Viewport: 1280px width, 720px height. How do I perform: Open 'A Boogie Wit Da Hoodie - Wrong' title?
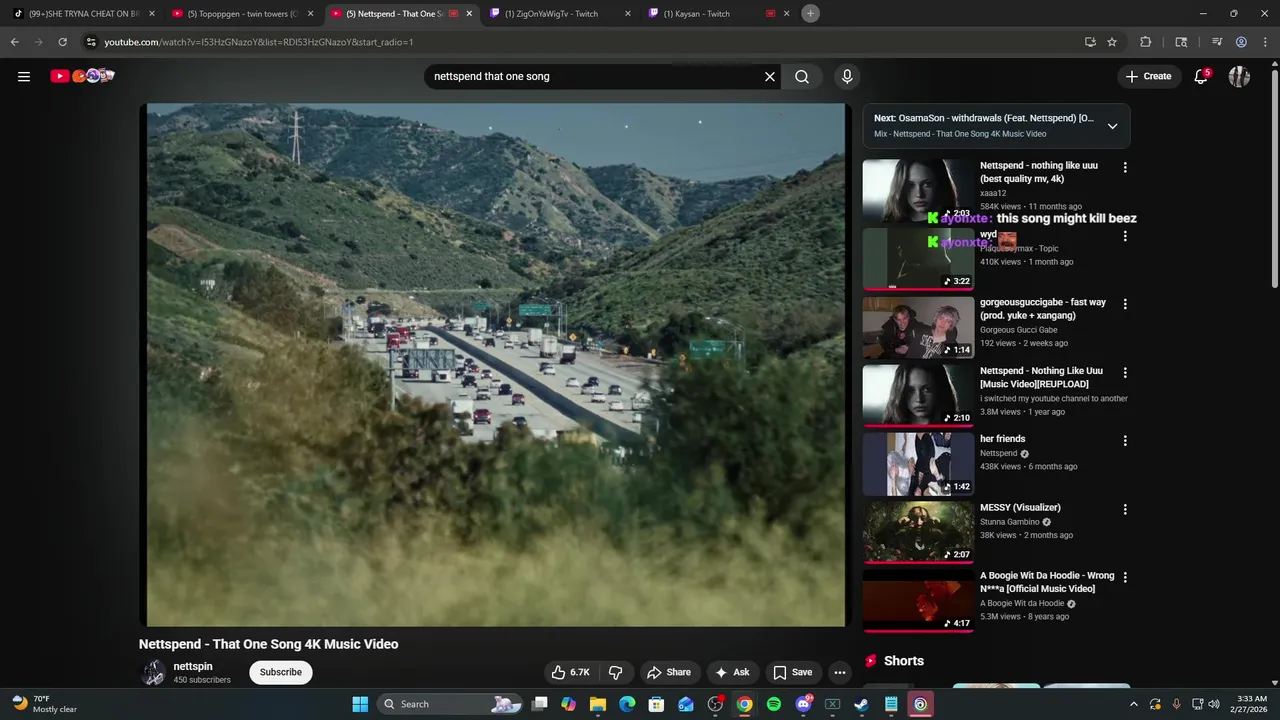coord(1047,582)
